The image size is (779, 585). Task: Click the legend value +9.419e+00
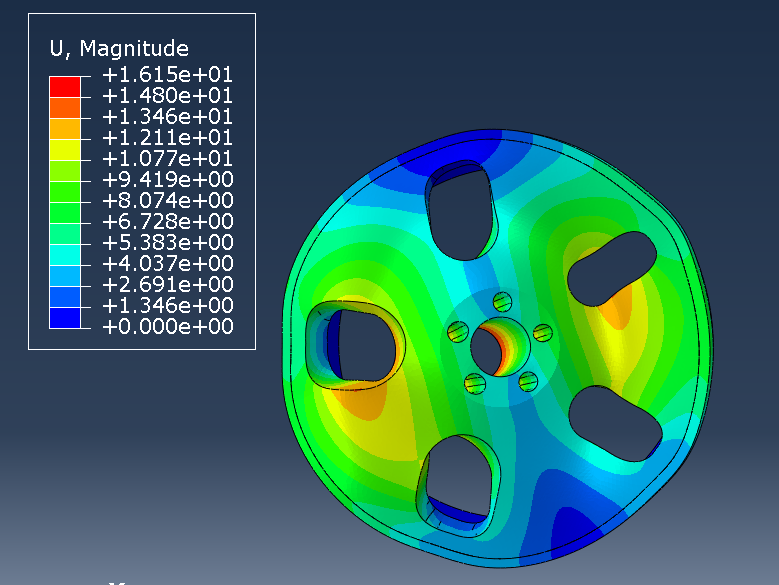click(167, 180)
